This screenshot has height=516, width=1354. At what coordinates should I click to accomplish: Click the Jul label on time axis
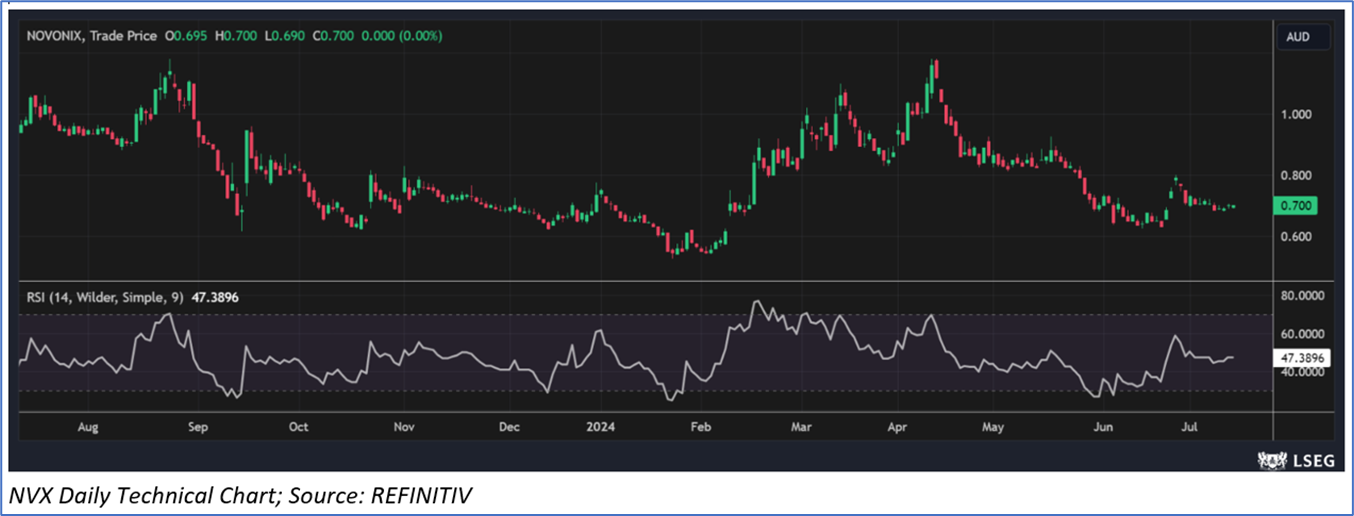[x=1190, y=427]
